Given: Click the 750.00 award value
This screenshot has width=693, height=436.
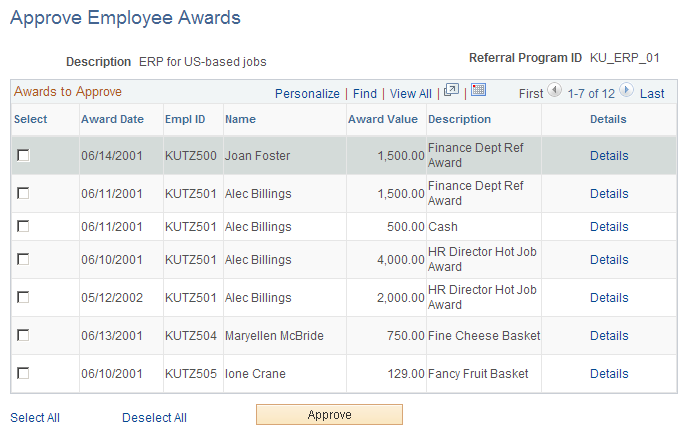Looking at the screenshot, I should 406,335.
